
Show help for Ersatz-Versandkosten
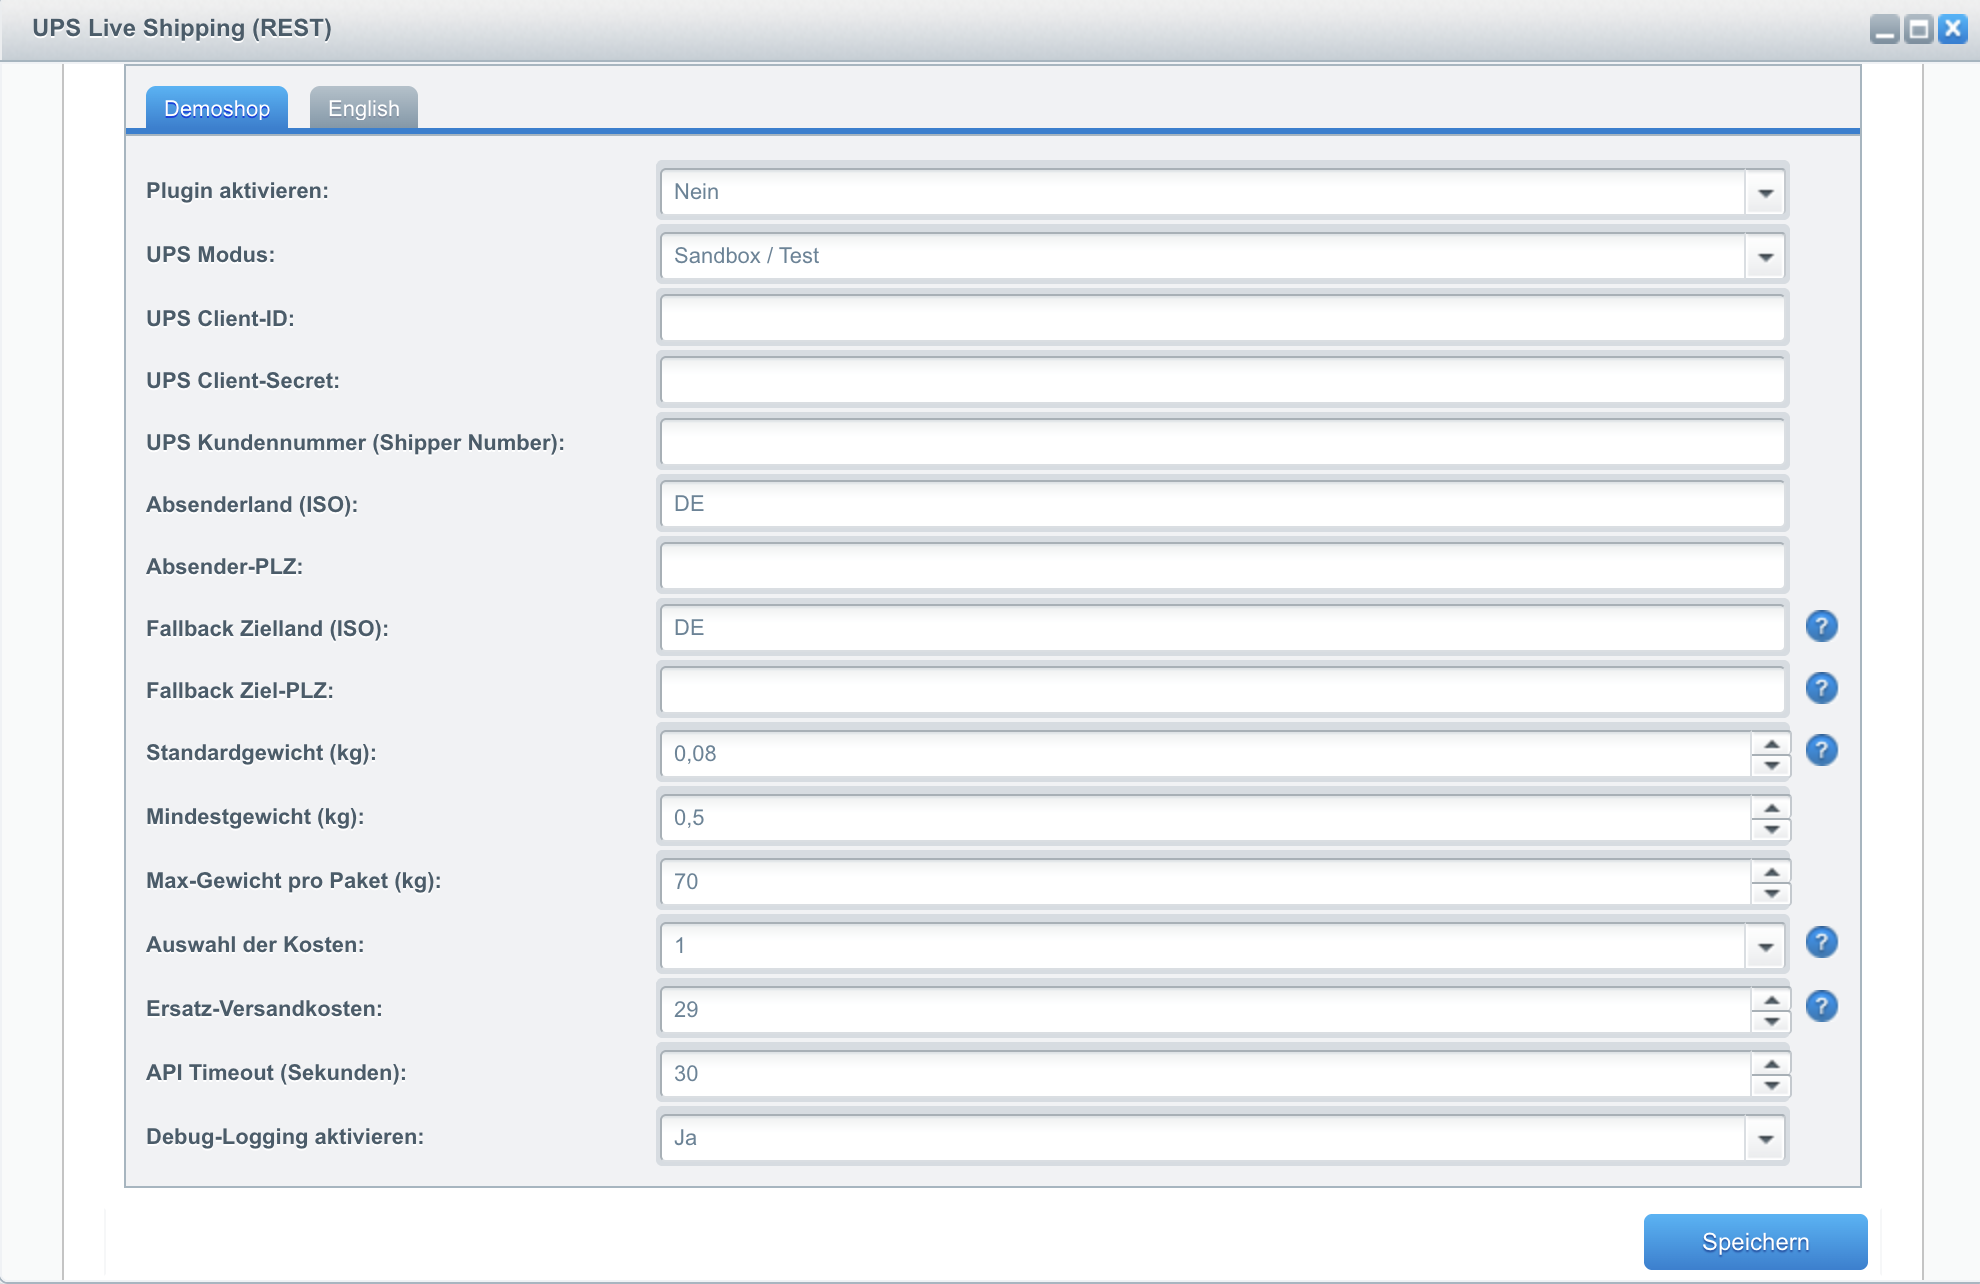click(x=1822, y=1007)
